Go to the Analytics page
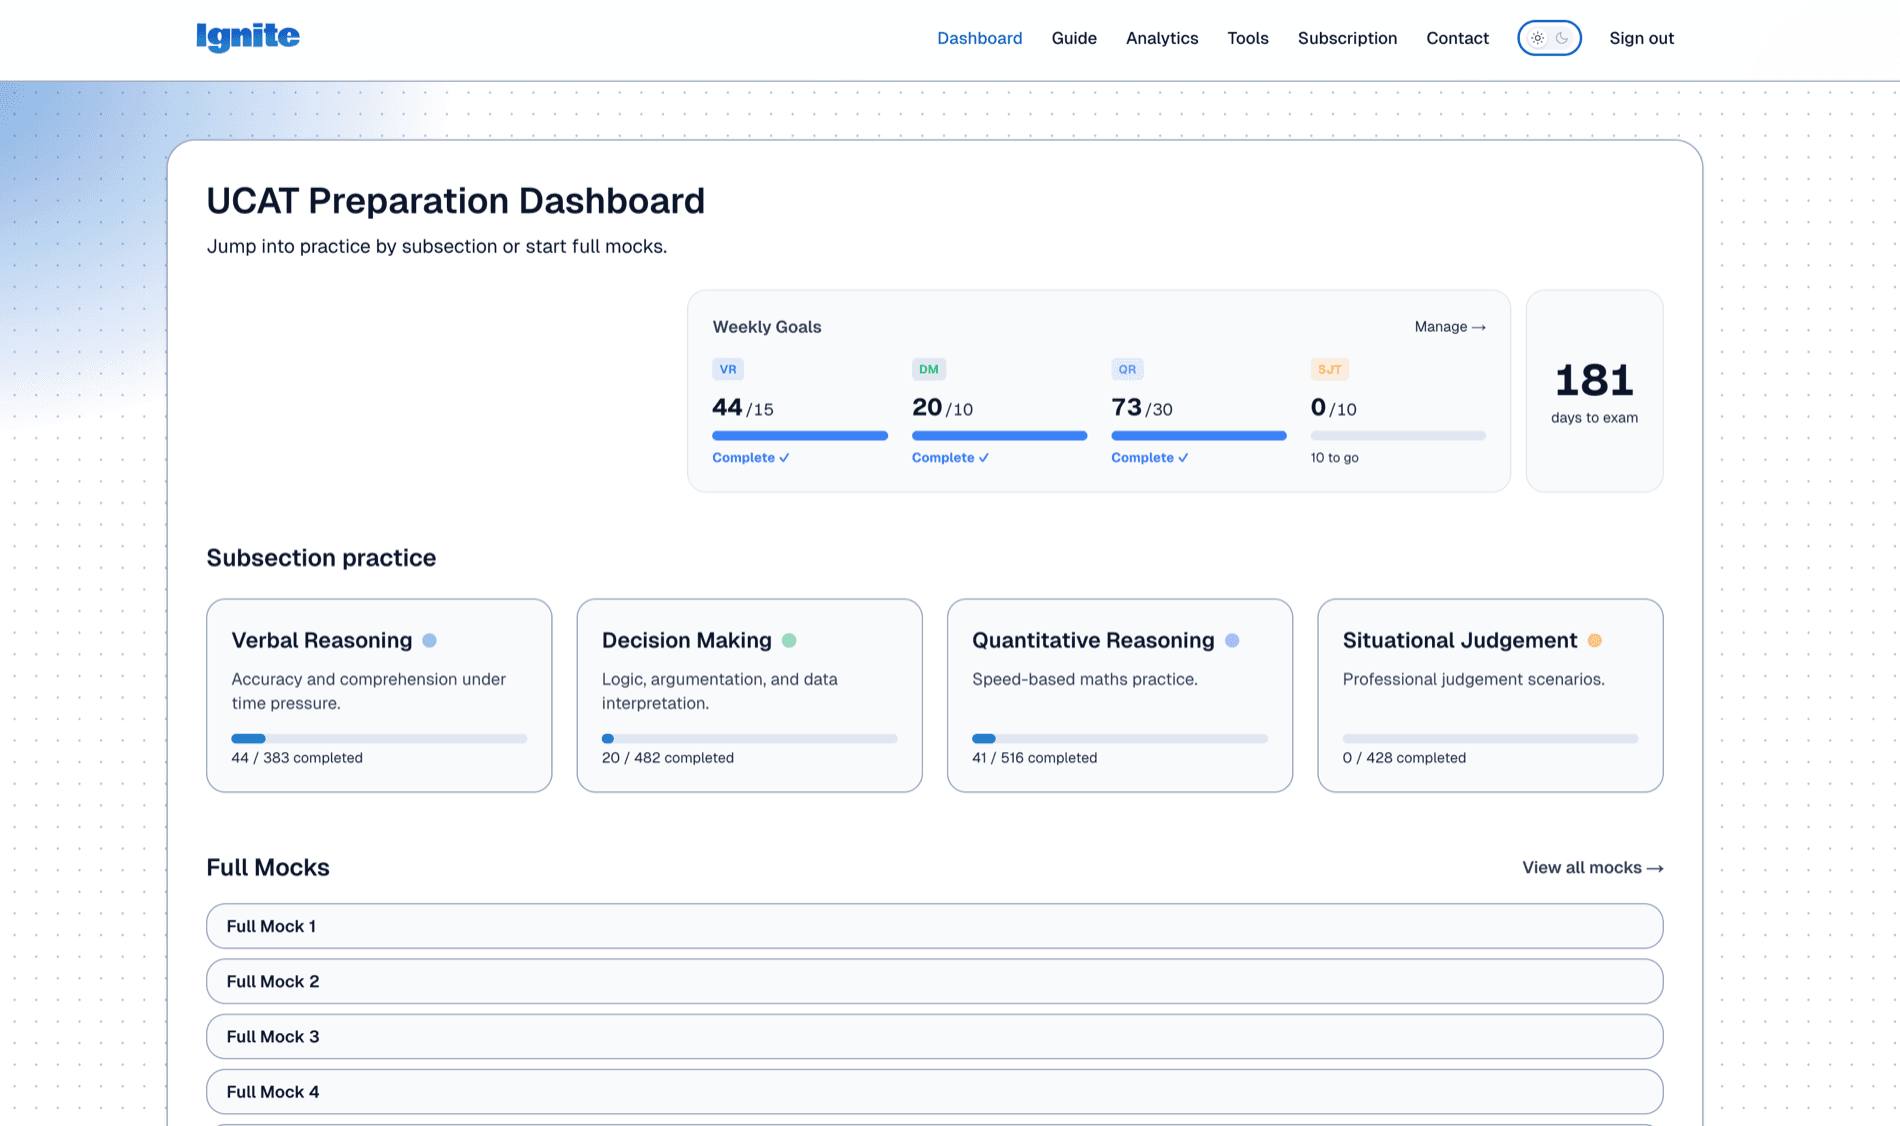The height and width of the screenshot is (1126, 1900). (x=1162, y=38)
